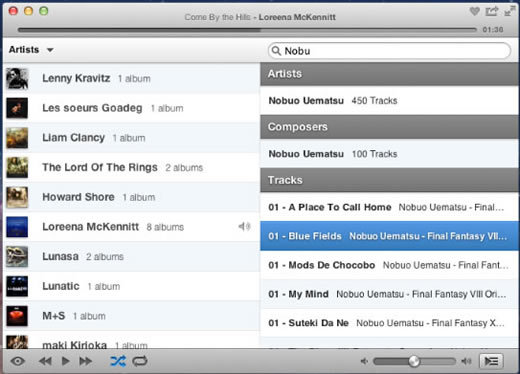
Task: Open the share icon in title bar
Action: click(x=492, y=11)
